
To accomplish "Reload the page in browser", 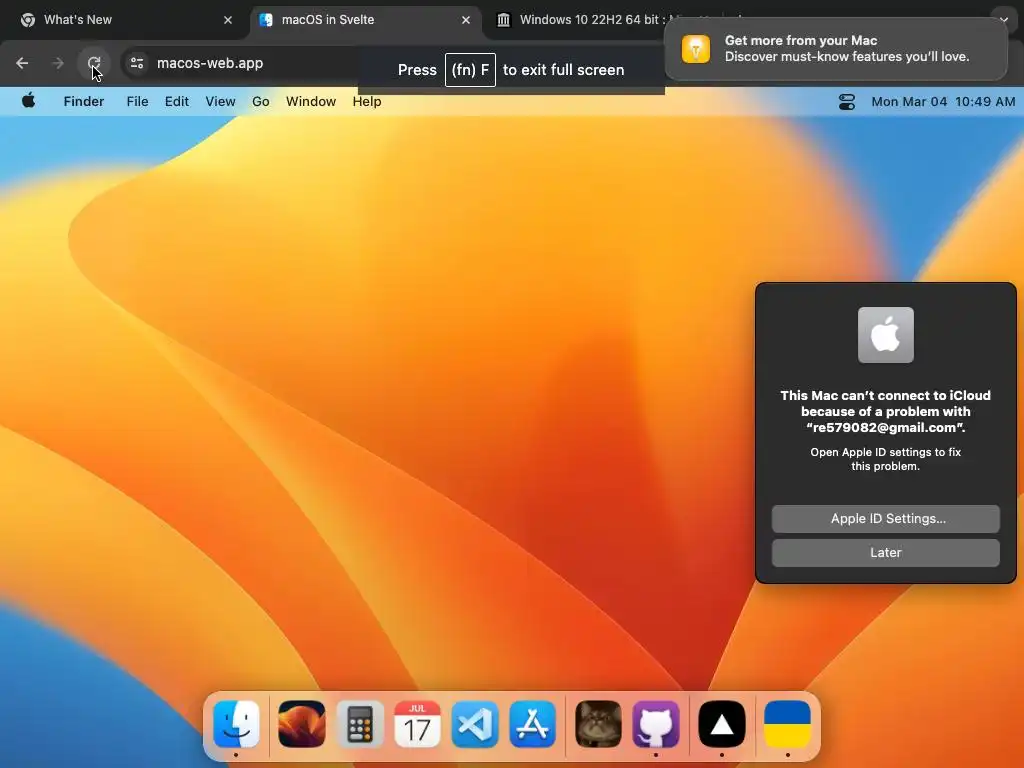I will 94,63.
